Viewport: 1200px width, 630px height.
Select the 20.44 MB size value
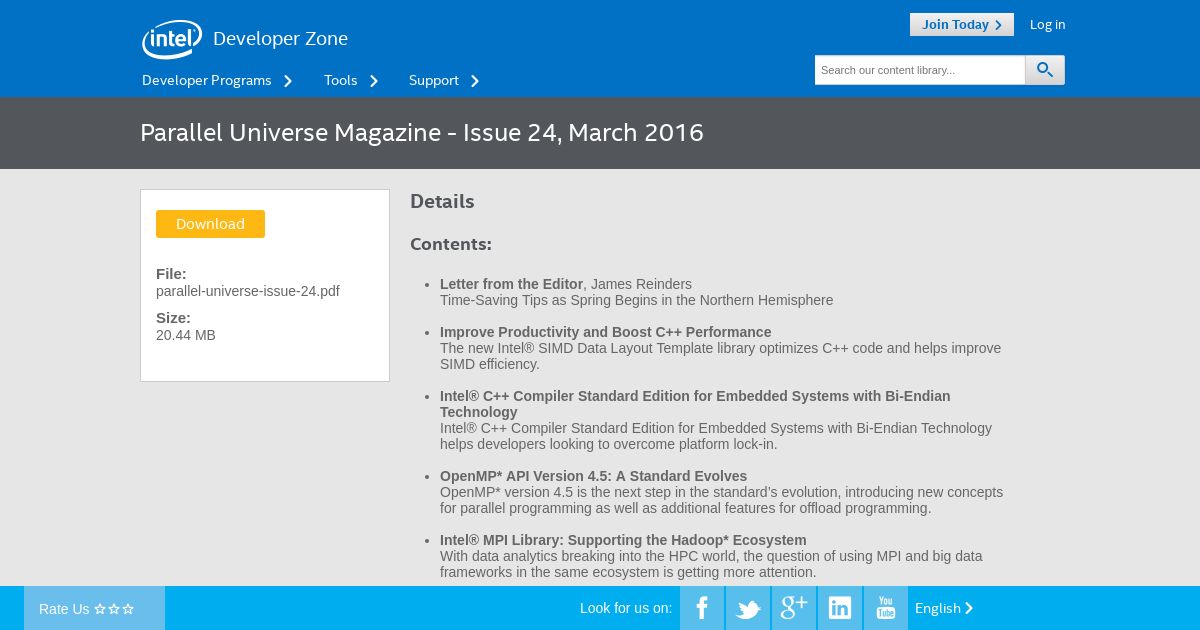(x=186, y=335)
